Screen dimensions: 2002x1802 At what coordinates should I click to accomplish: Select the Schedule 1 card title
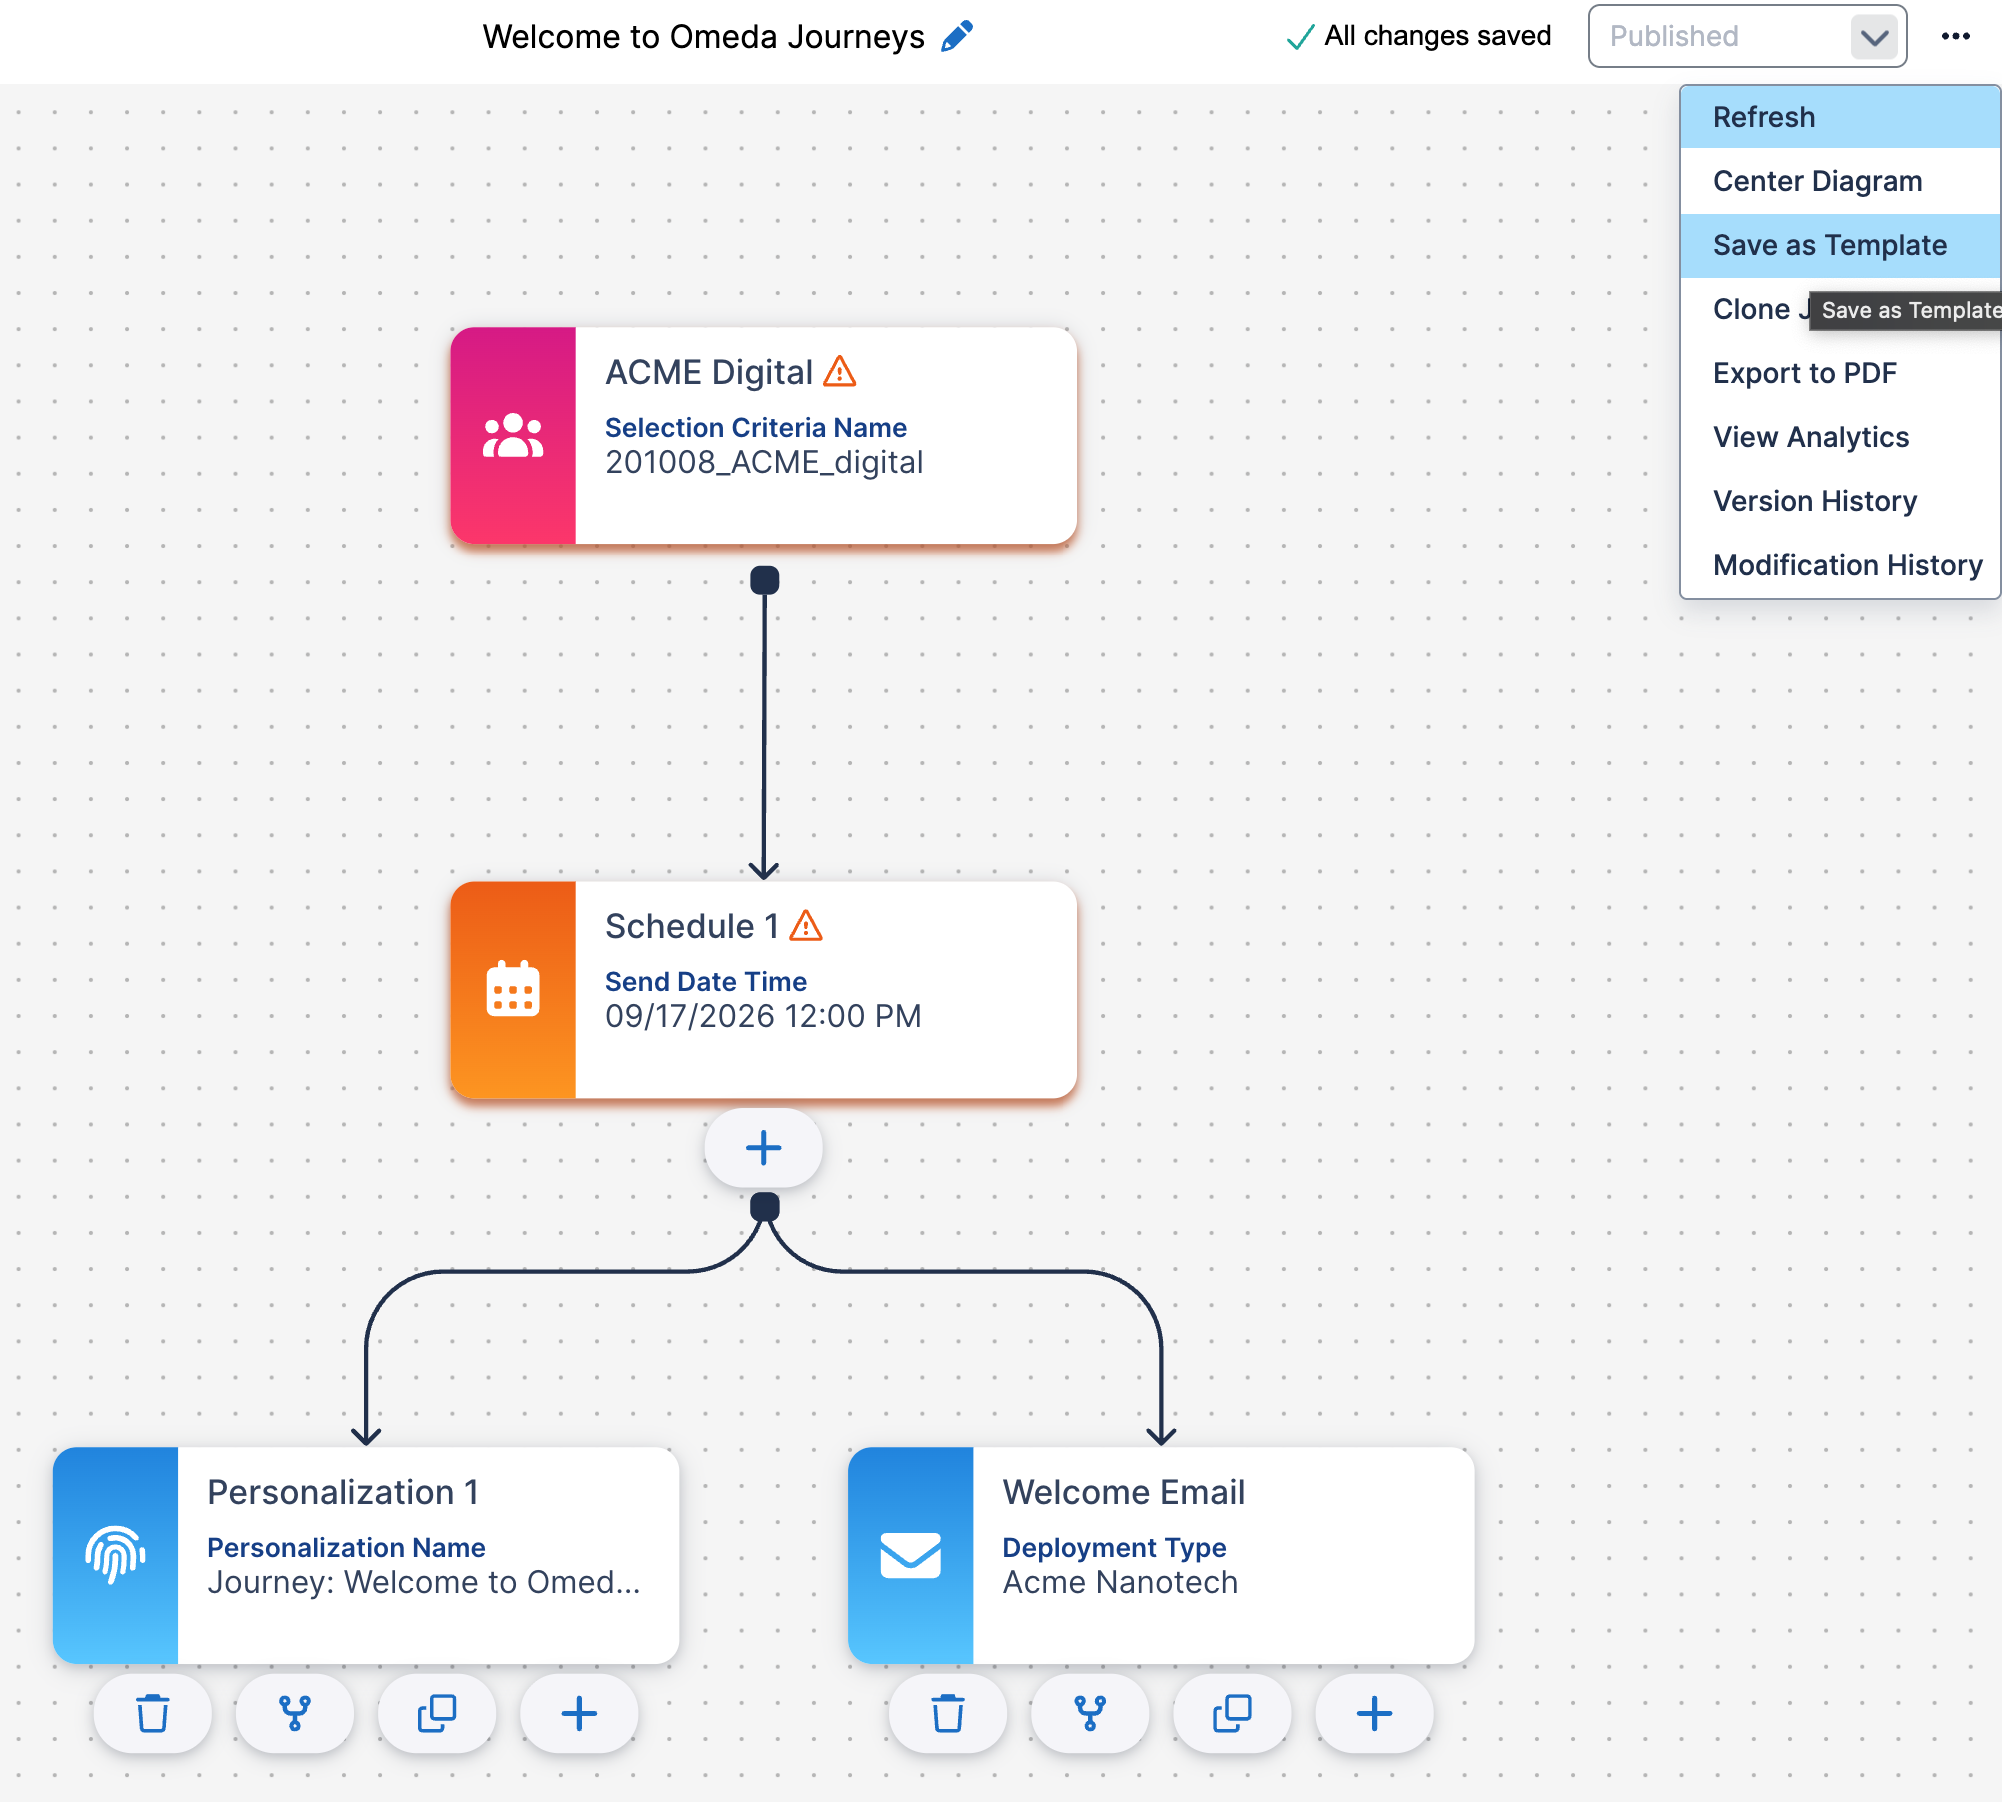(692, 926)
